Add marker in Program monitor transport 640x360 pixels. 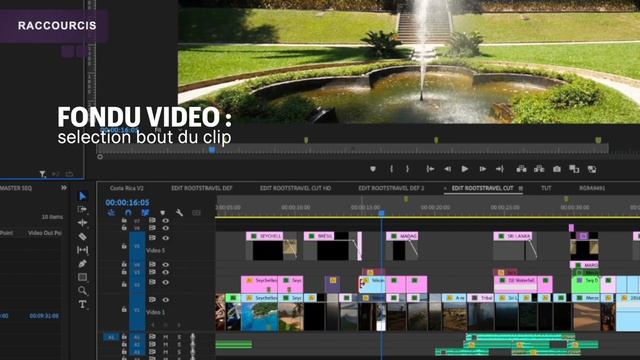click(373, 169)
